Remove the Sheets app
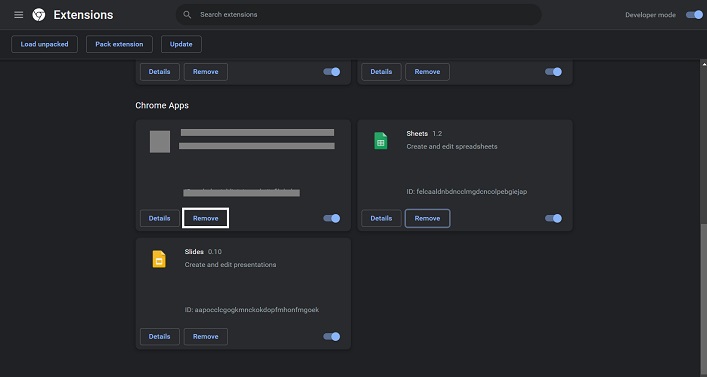 [x=427, y=218]
